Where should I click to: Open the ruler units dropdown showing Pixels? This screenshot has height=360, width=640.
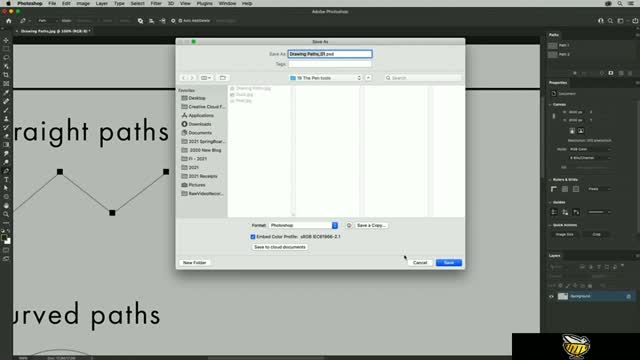[599, 189]
